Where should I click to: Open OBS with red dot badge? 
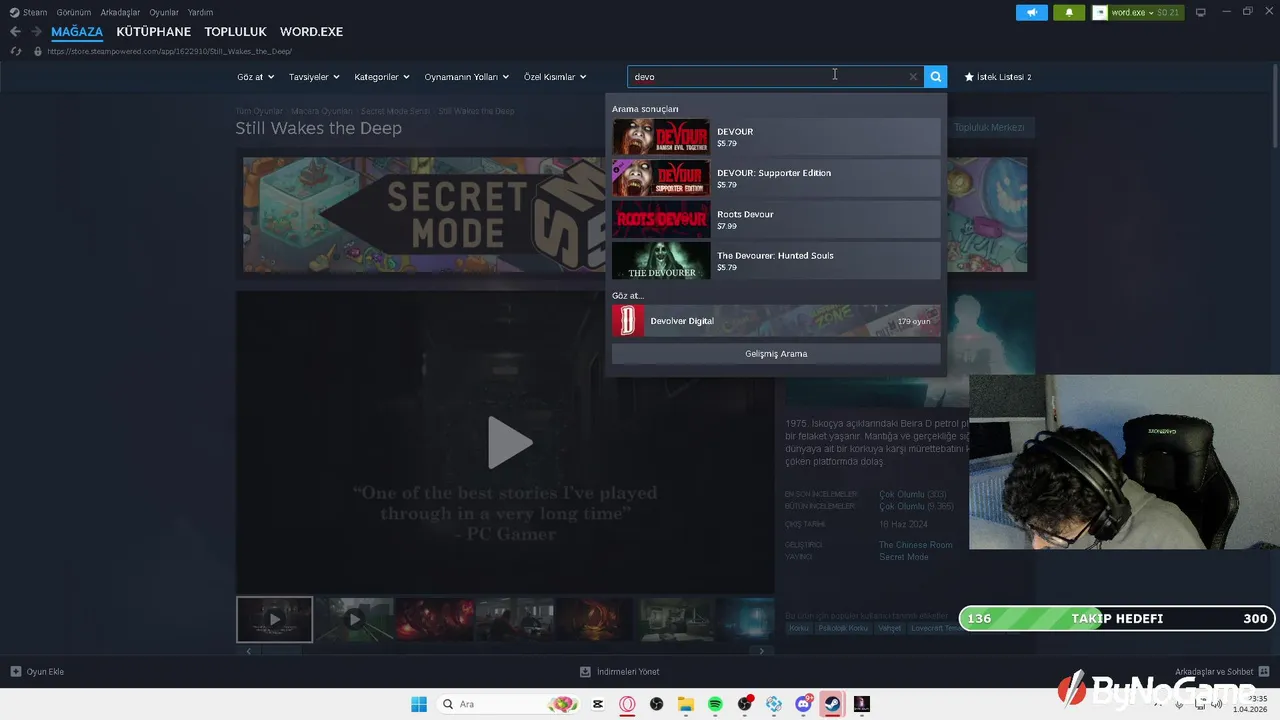pos(745,704)
